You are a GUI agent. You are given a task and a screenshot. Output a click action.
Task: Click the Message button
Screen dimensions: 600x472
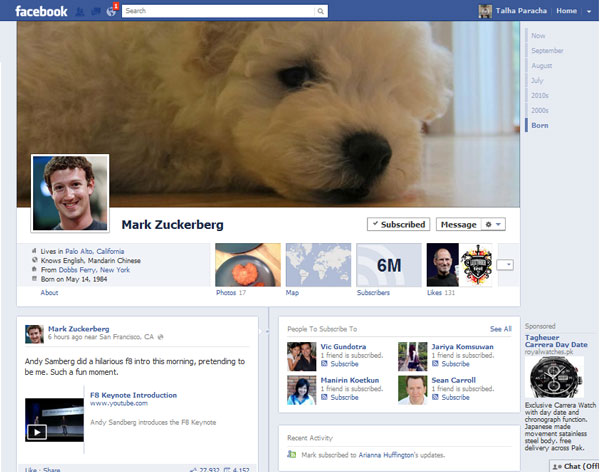458,224
